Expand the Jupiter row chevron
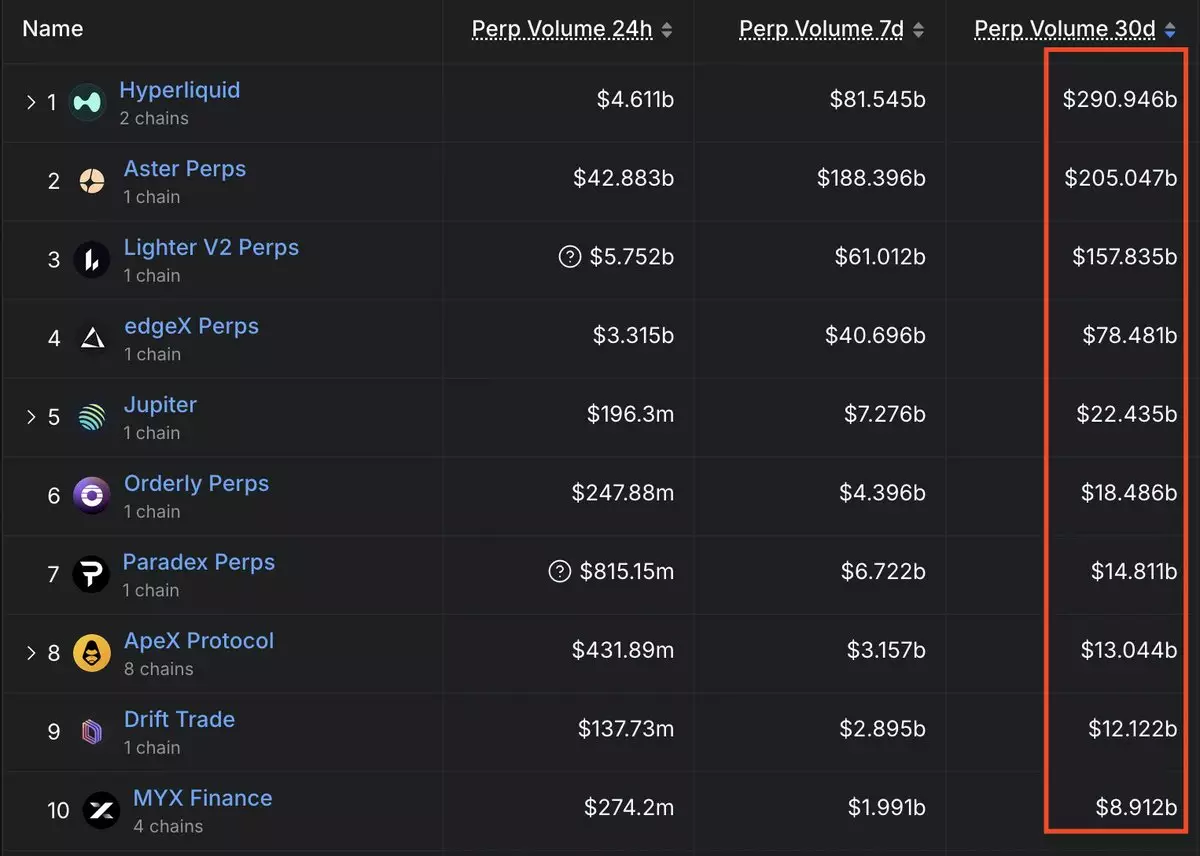The image size is (1200, 856). pos(31,417)
